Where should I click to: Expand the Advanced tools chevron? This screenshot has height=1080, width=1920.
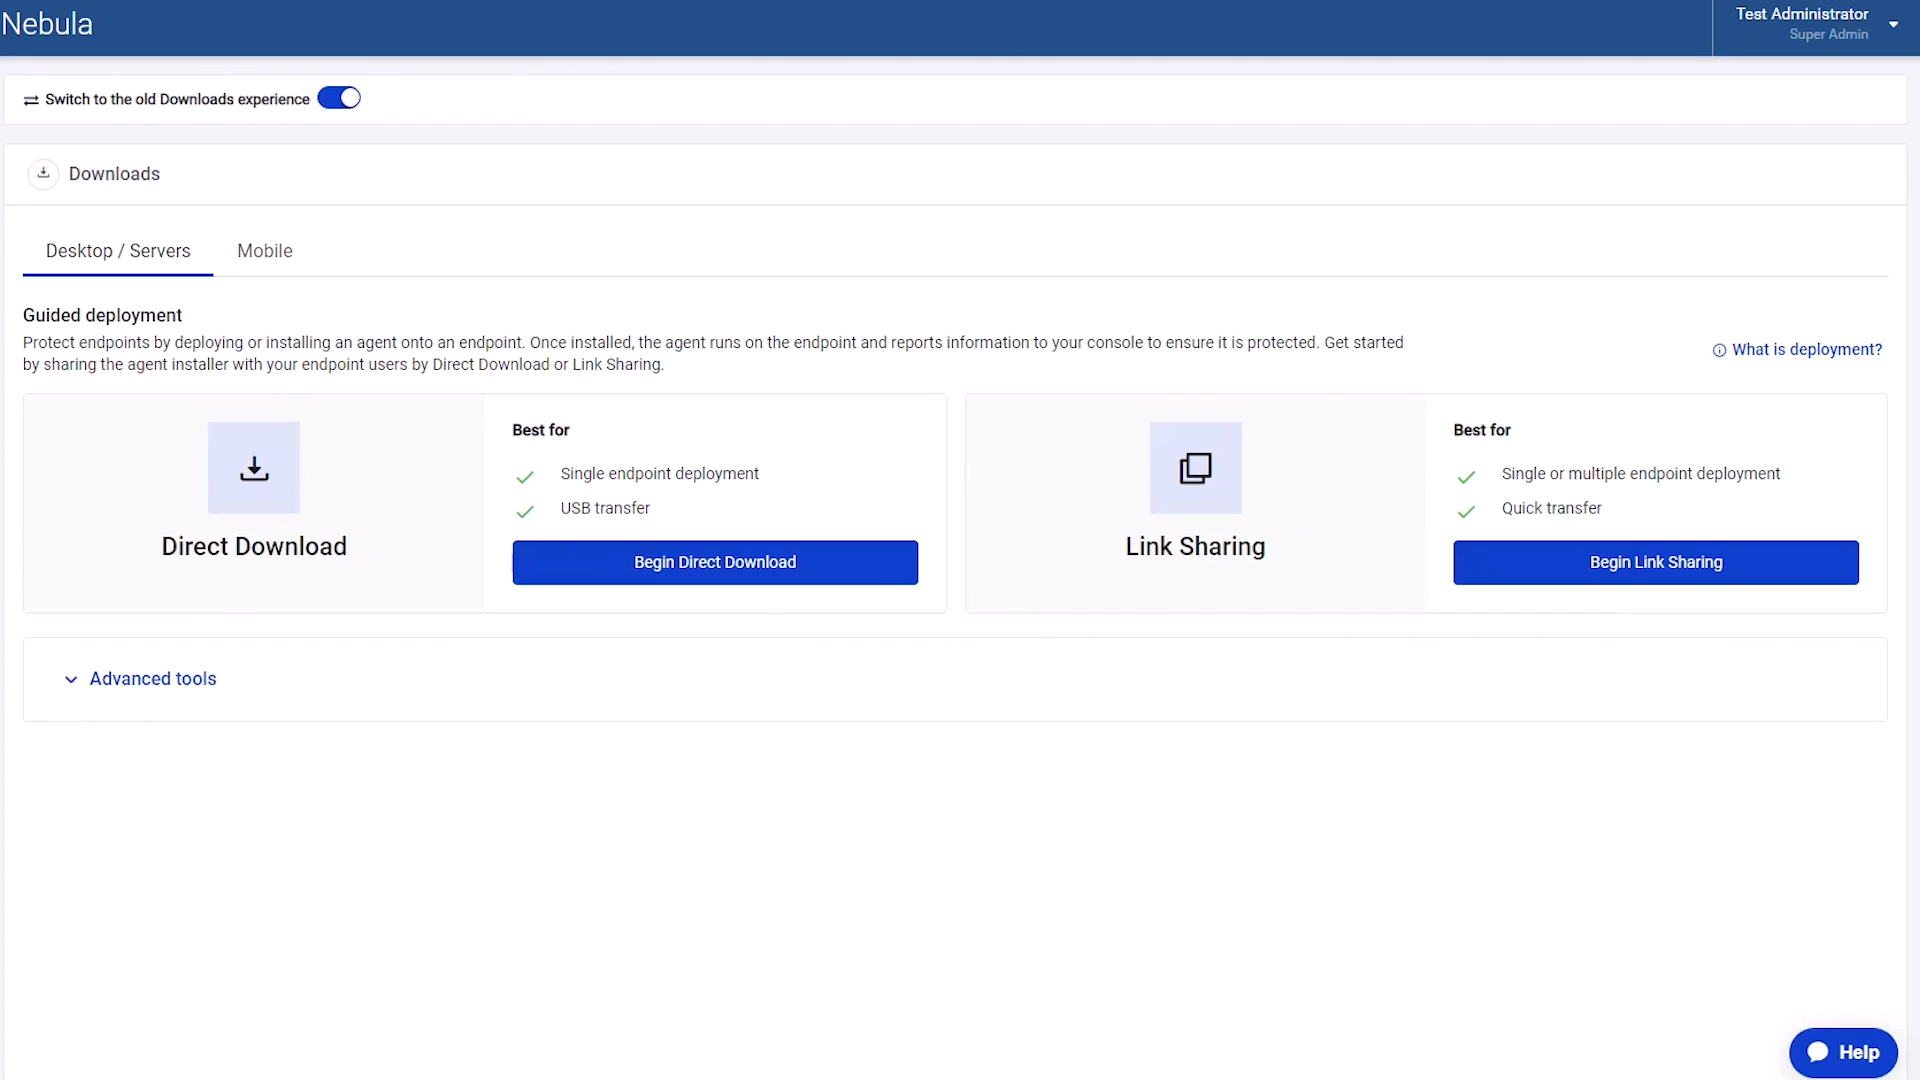pos(71,680)
